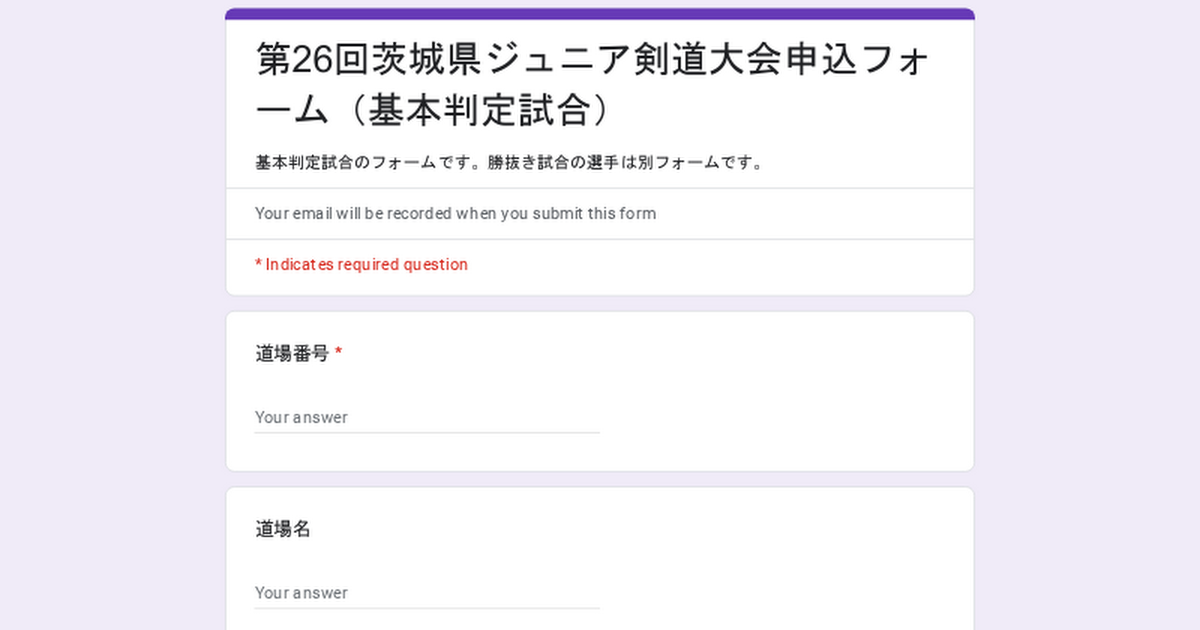Click the purple accent bar atop the form
This screenshot has height=630, width=1200.
[x=600, y=13]
